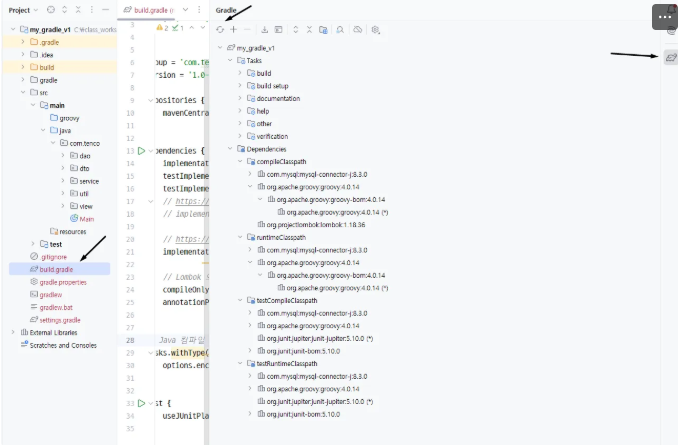Collapse the src folder
The height and width of the screenshot is (447, 678).
(x=23, y=93)
